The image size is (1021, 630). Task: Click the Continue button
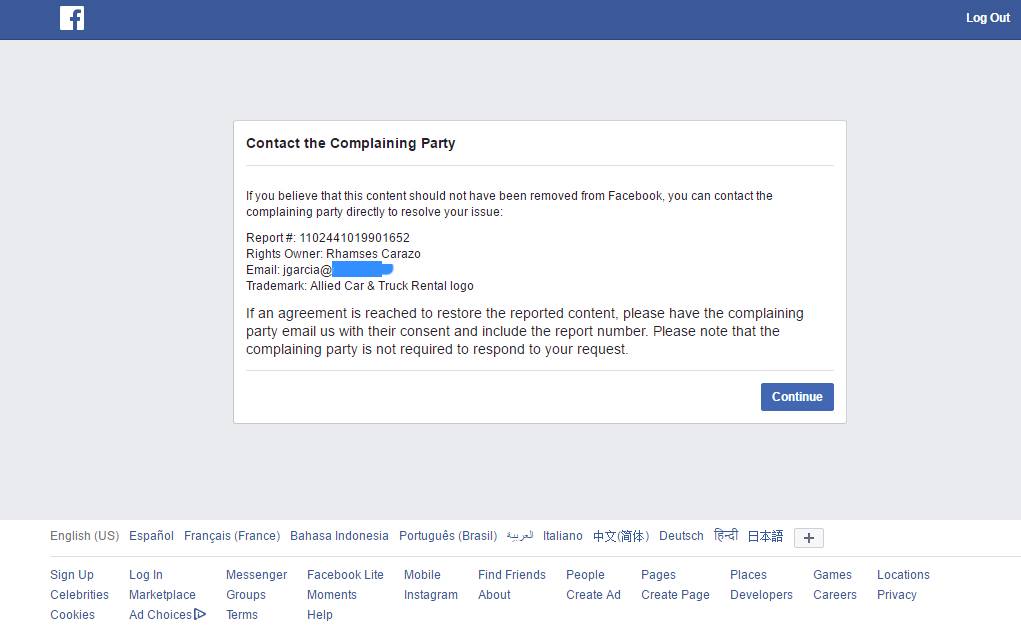coord(797,397)
